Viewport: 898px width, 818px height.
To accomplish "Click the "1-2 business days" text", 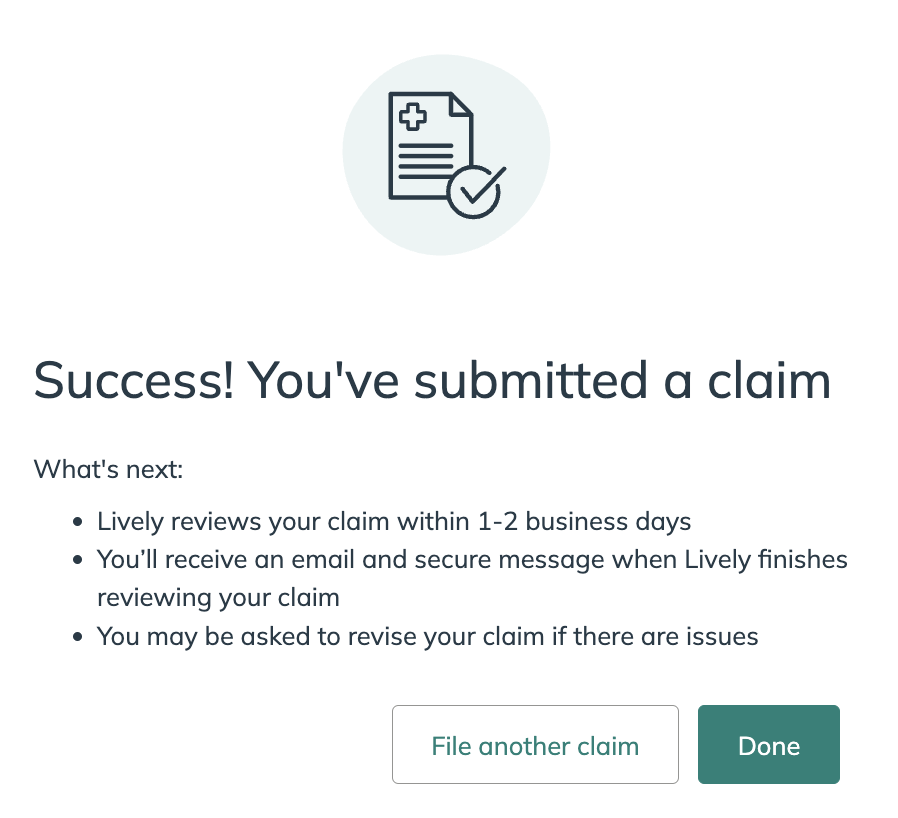I will (x=584, y=522).
